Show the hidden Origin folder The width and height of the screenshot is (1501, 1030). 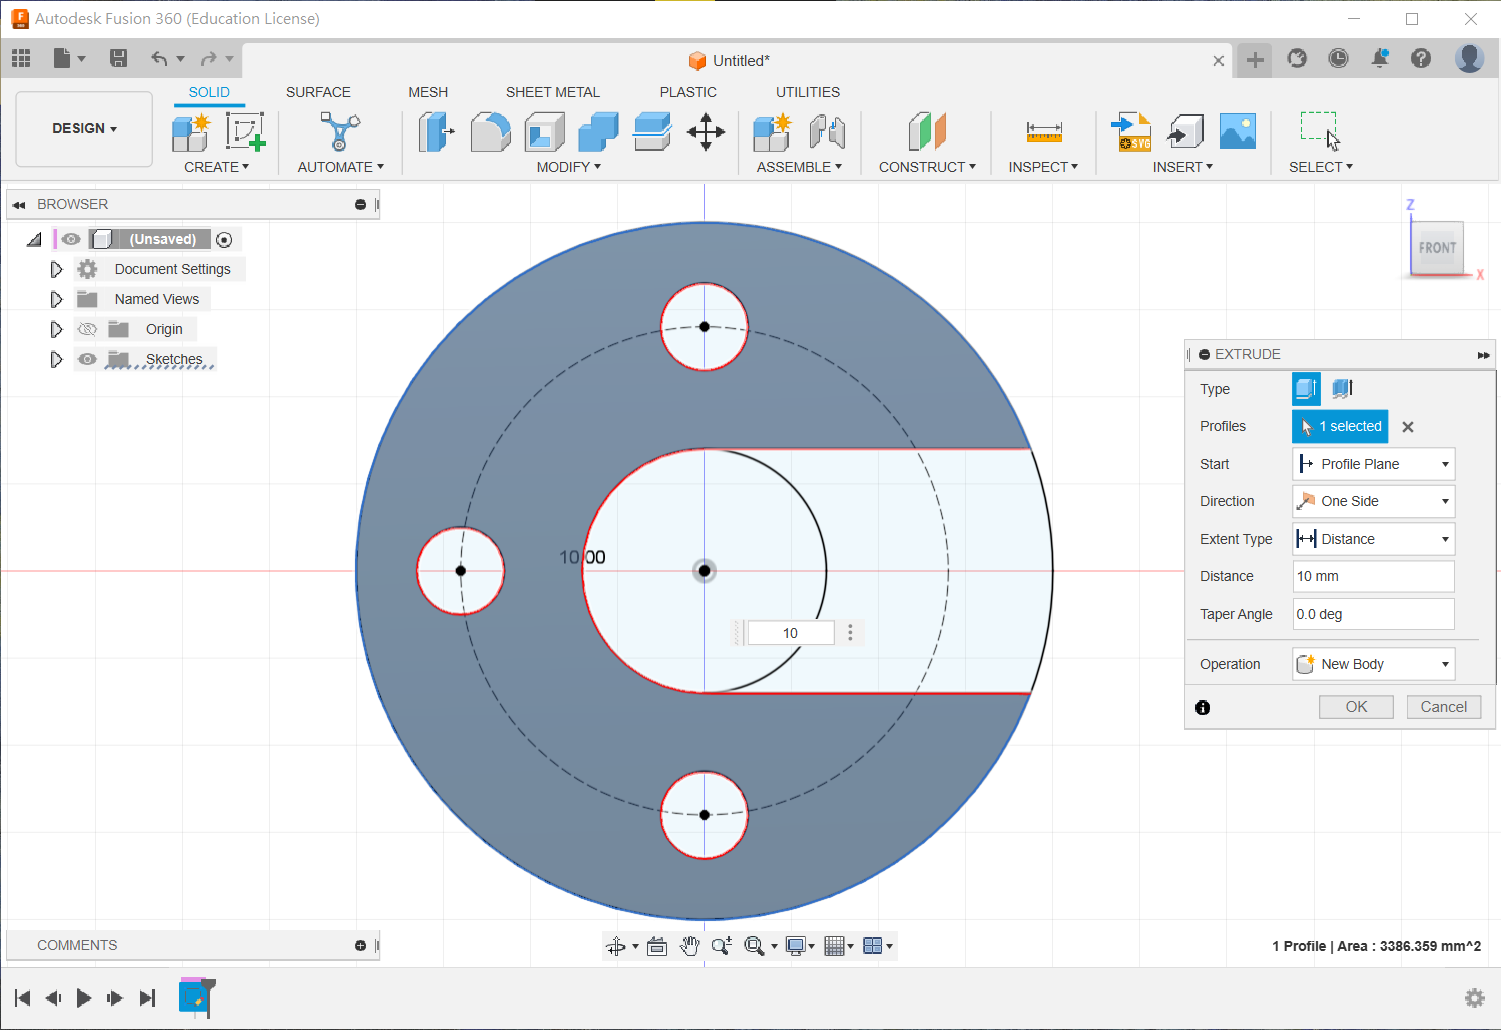(88, 329)
